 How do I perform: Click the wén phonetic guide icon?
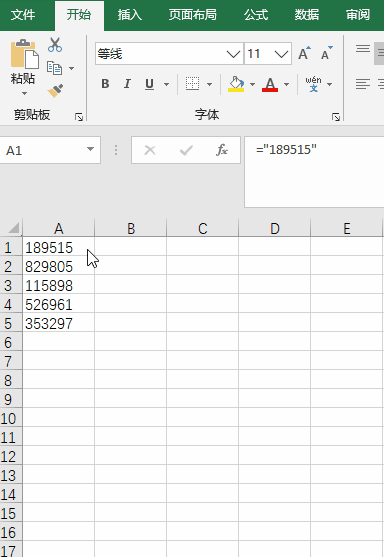[313, 84]
